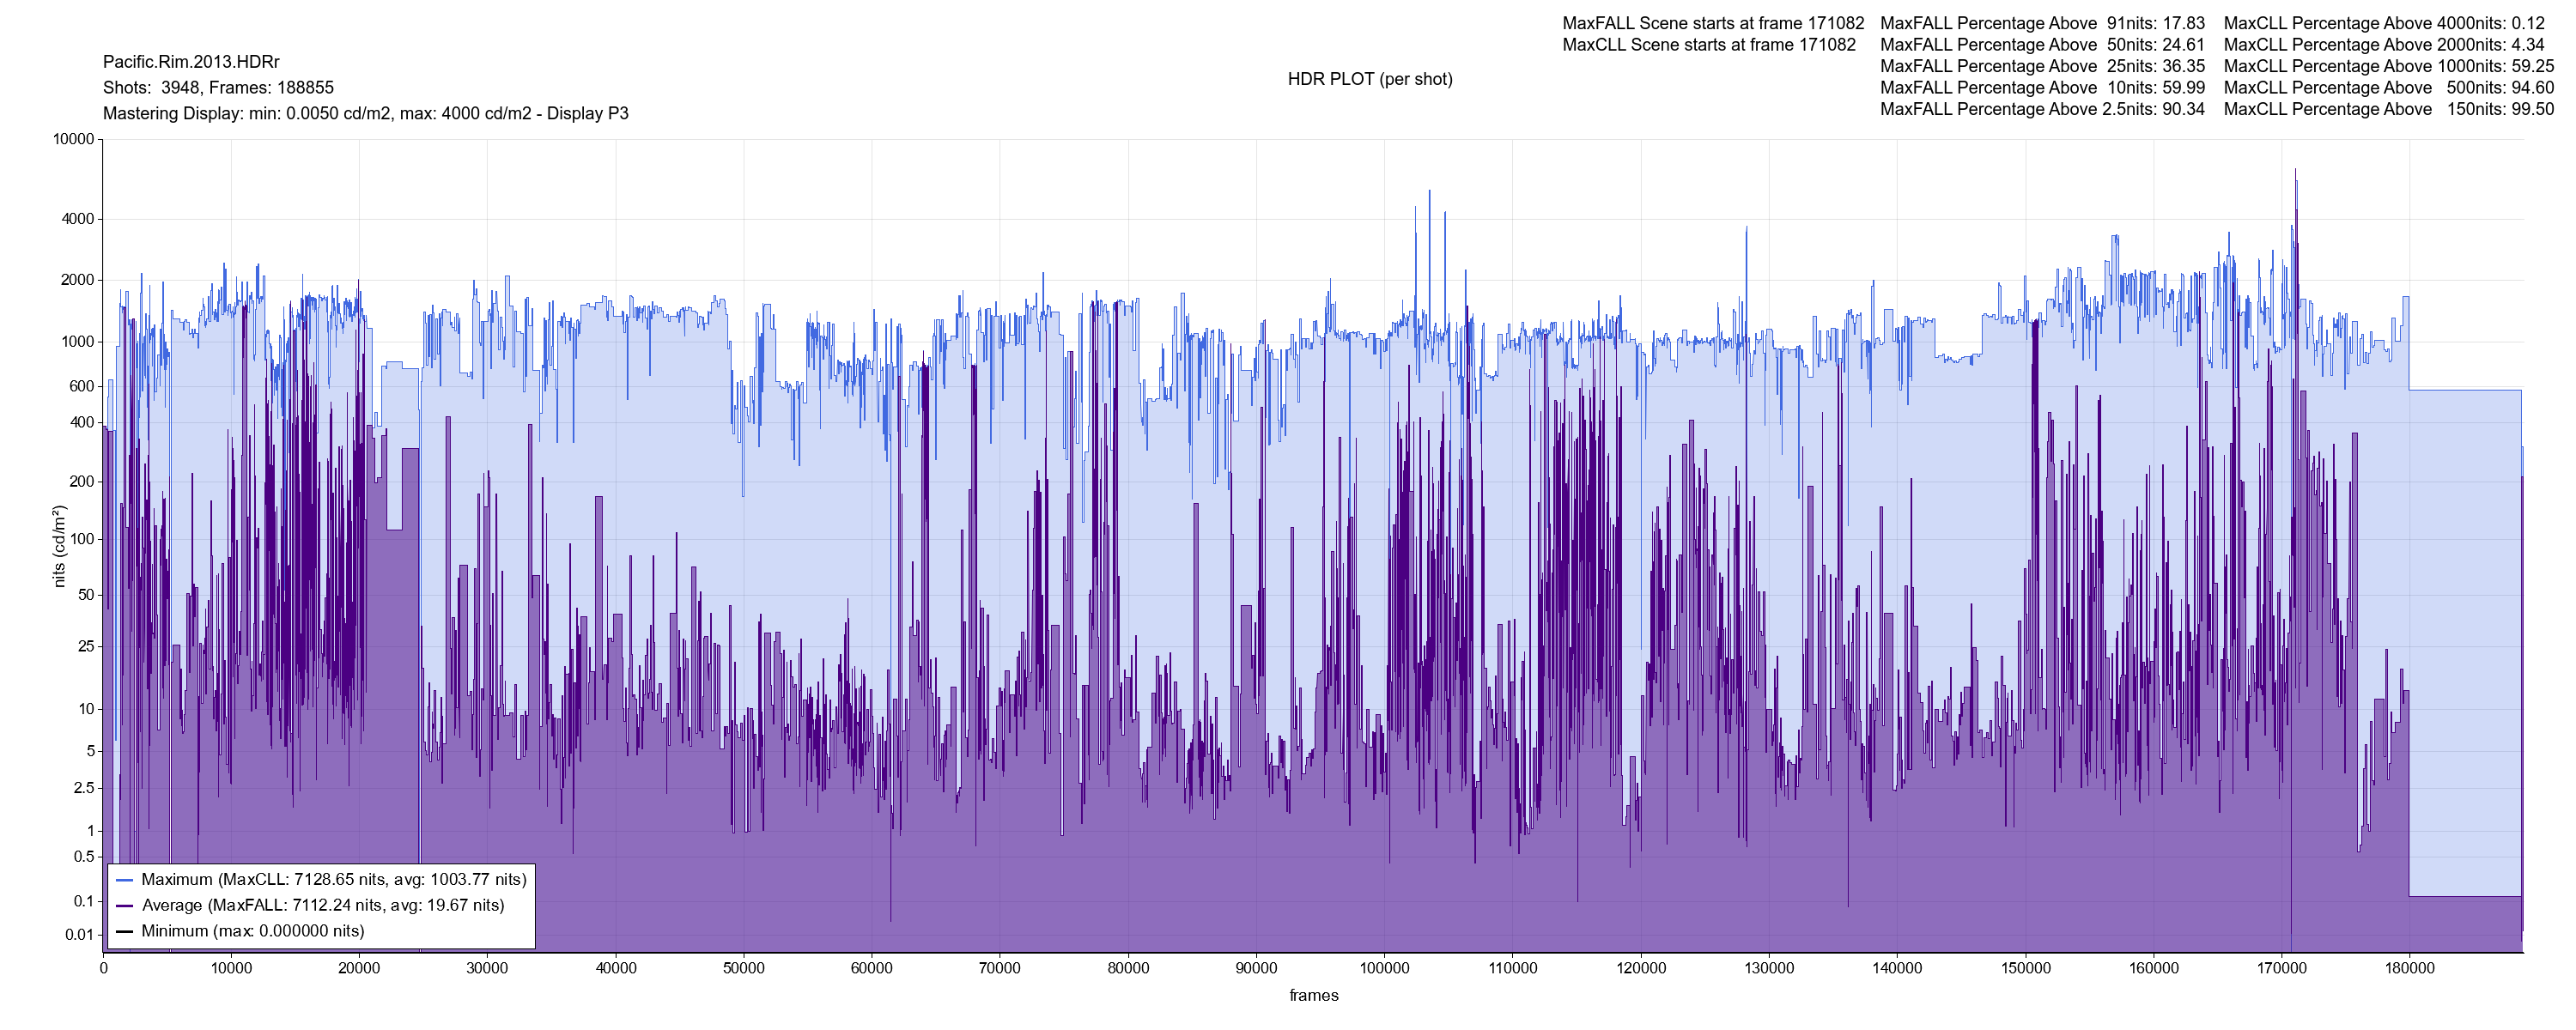Select the Average MaxFALL legend entry text
2576x1030 pixels.
pyautogui.click(x=322, y=906)
